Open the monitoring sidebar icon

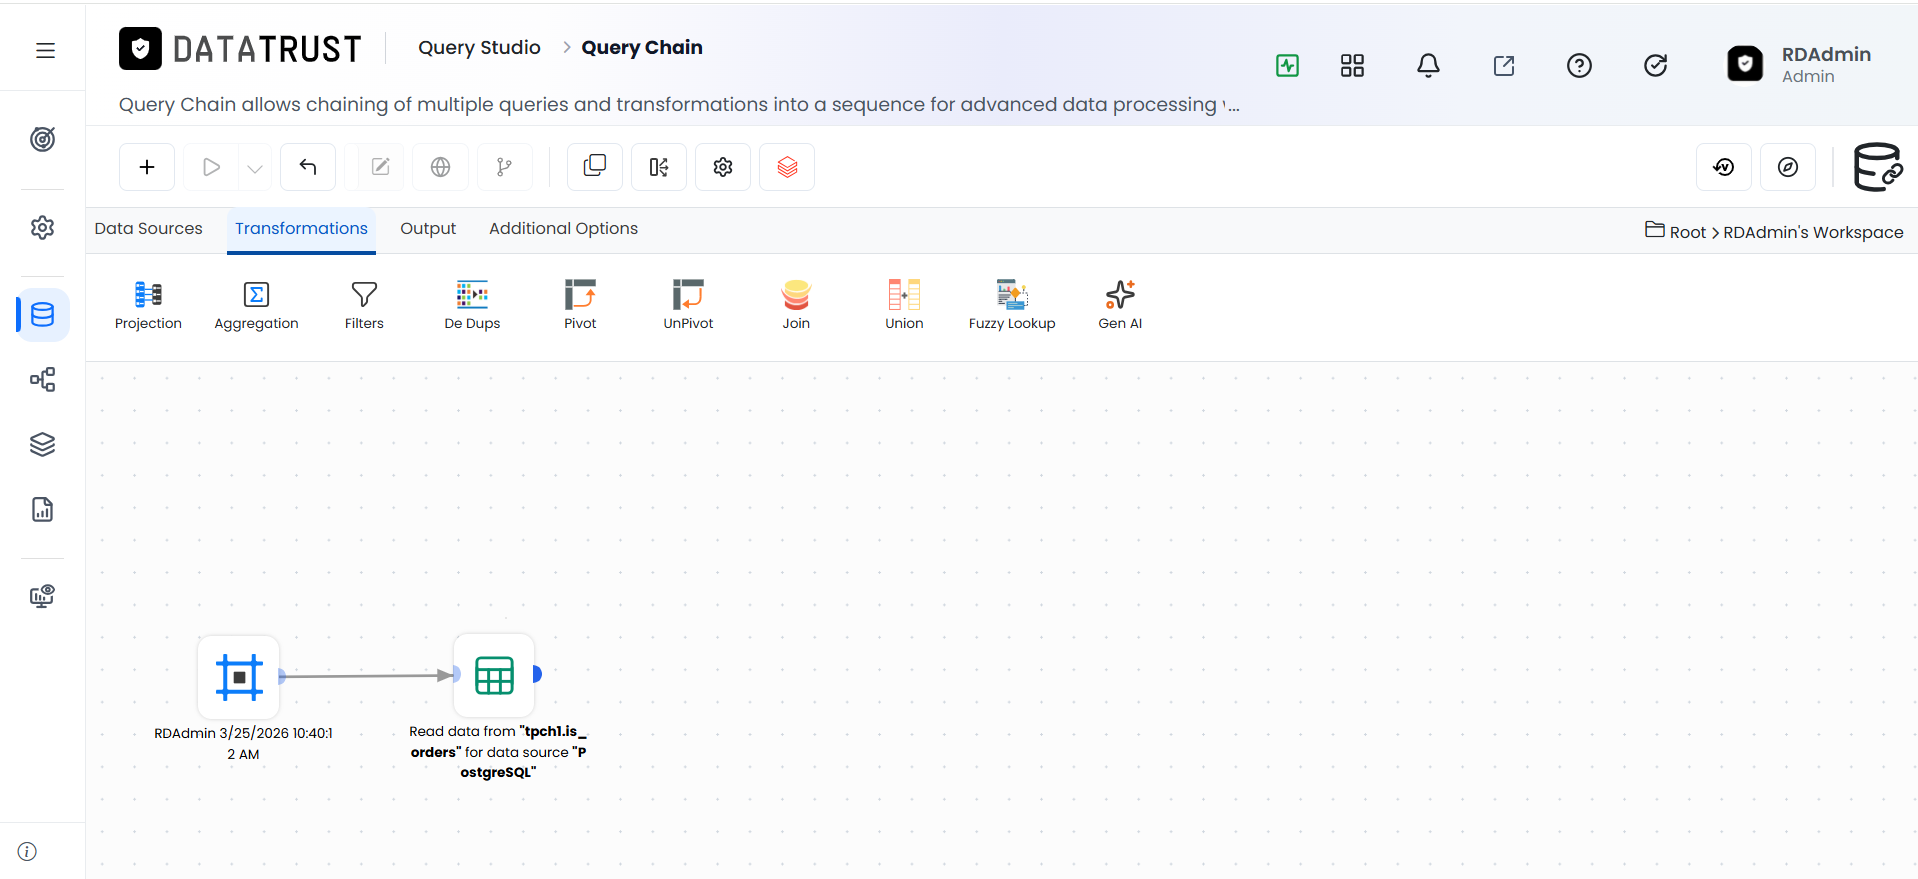click(42, 596)
